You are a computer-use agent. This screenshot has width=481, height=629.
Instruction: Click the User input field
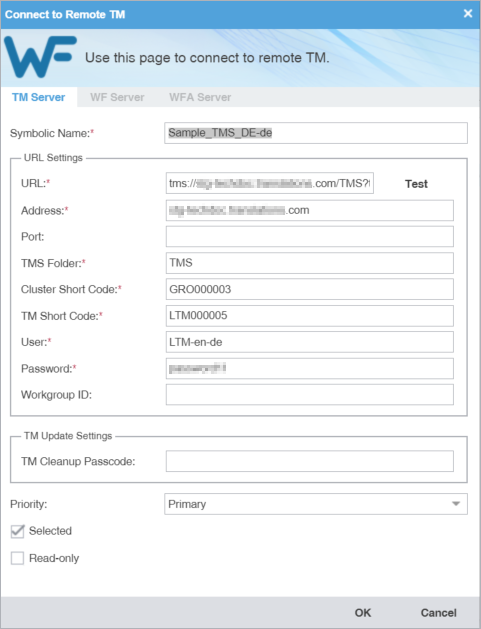point(310,342)
